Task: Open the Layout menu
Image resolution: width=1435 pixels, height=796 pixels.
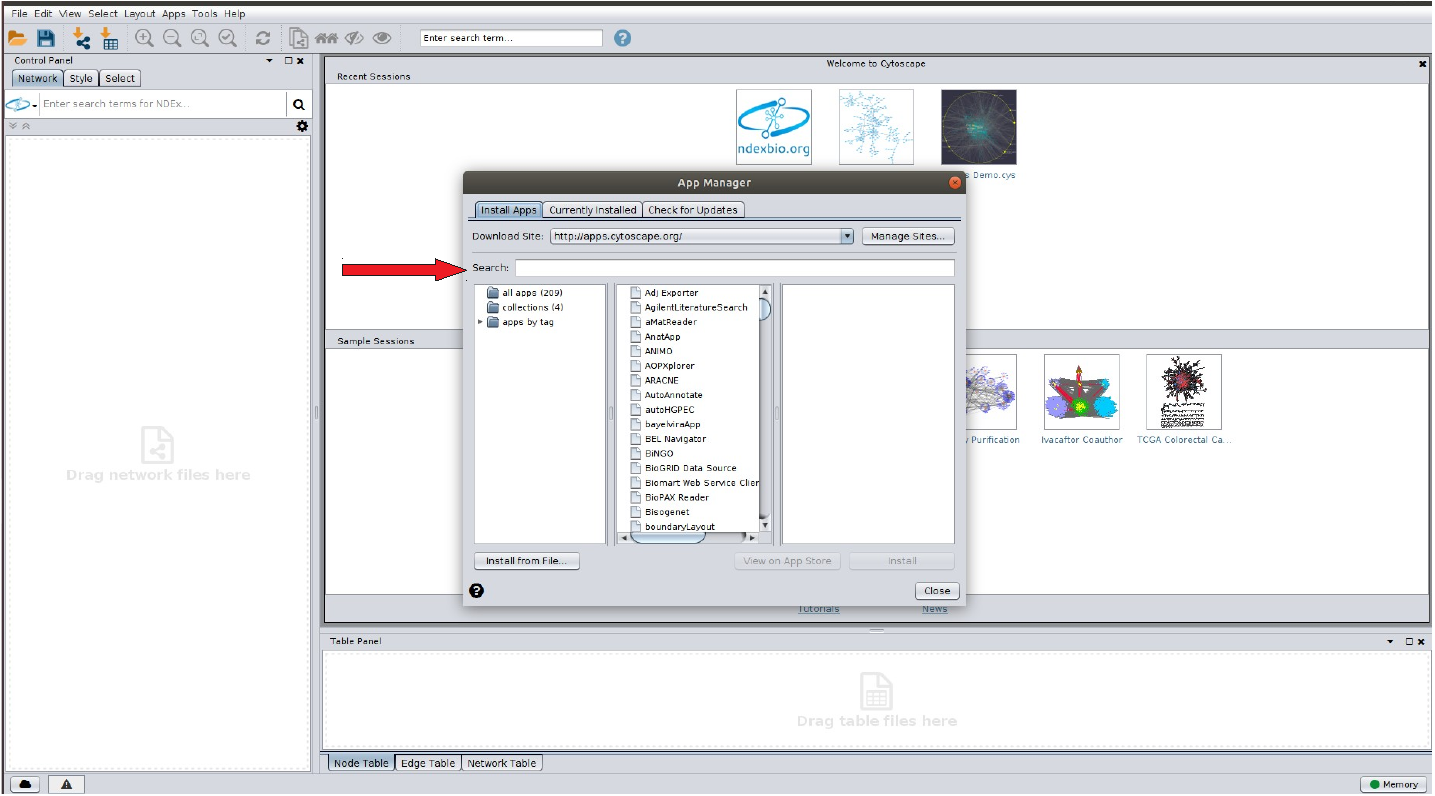Action: 139,14
